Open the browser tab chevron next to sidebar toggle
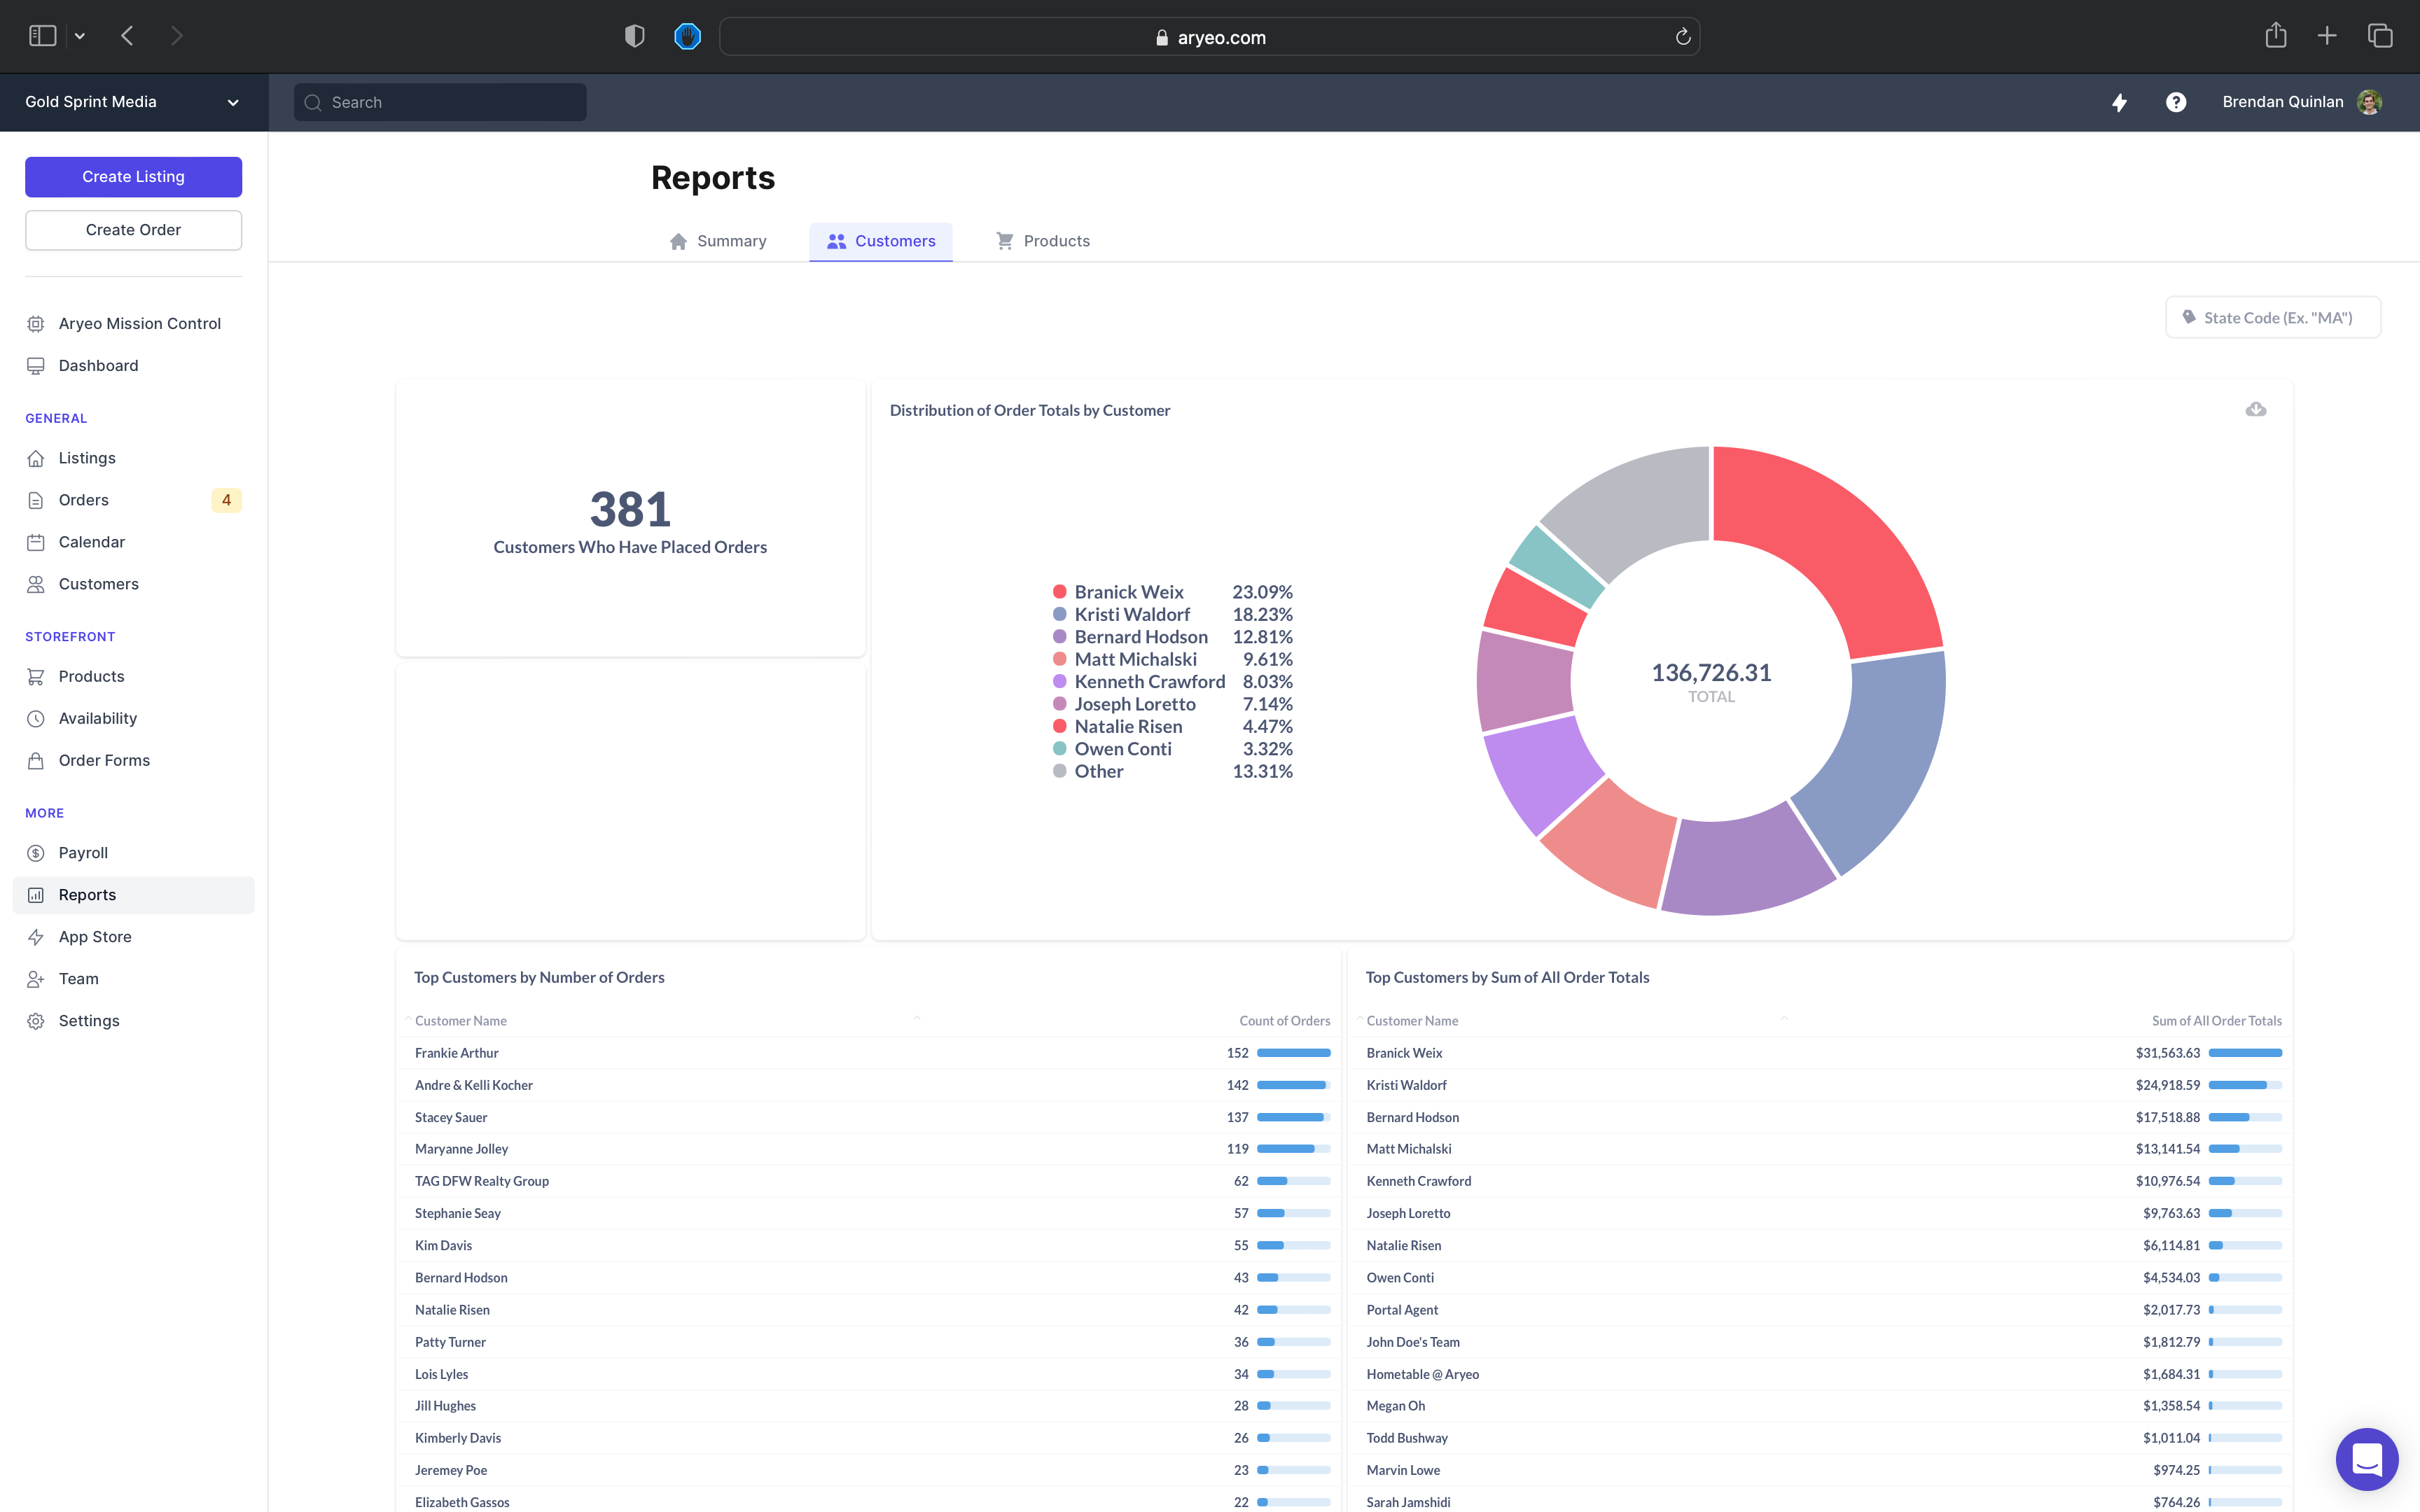Screen dimensions: 2420x1512 (x=79, y=35)
